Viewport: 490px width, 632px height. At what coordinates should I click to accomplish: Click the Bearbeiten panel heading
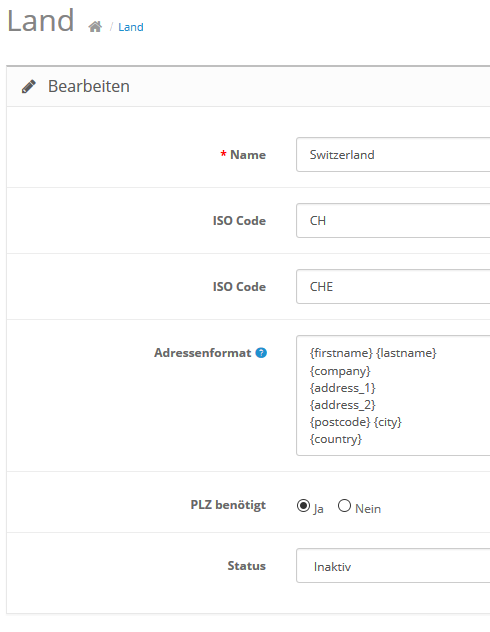[x=89, y=86]
